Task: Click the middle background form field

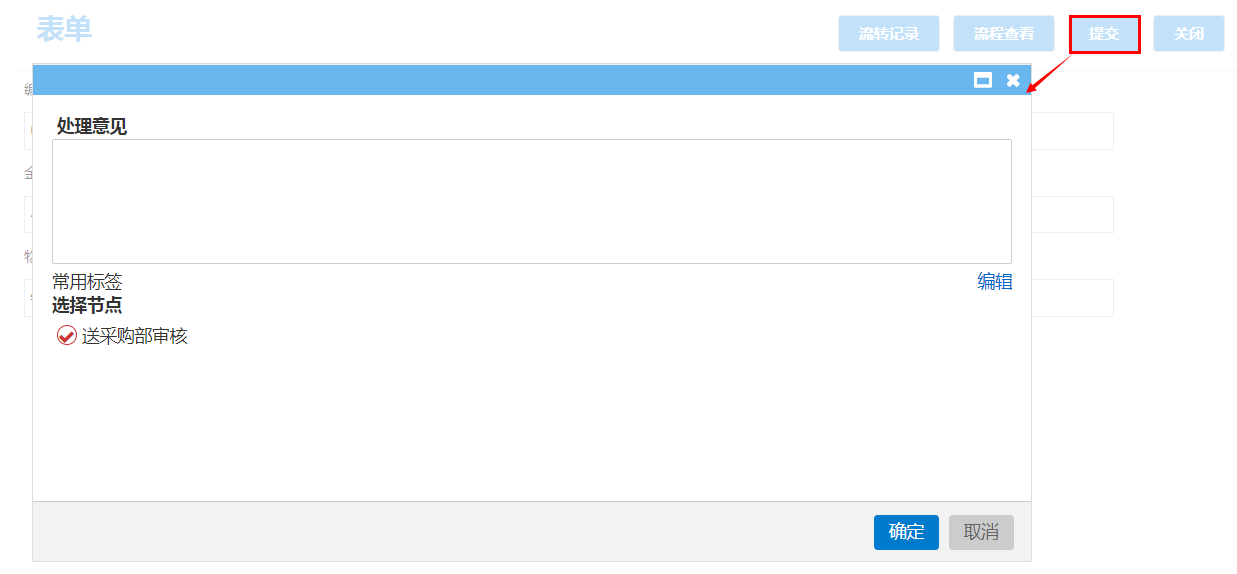Action: [1073, 214]
